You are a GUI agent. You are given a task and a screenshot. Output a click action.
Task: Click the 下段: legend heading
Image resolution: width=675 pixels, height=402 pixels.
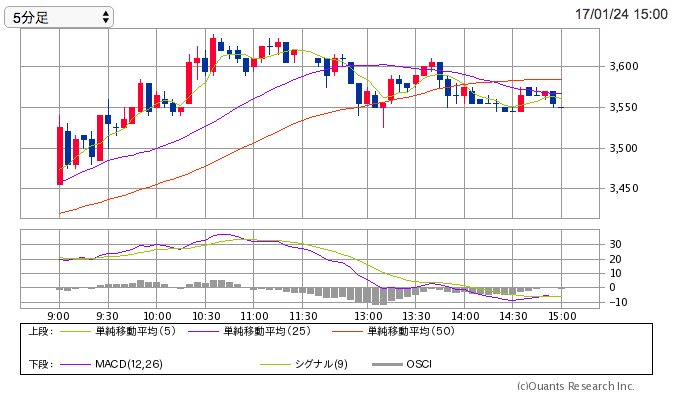click(x=41, y=364)
